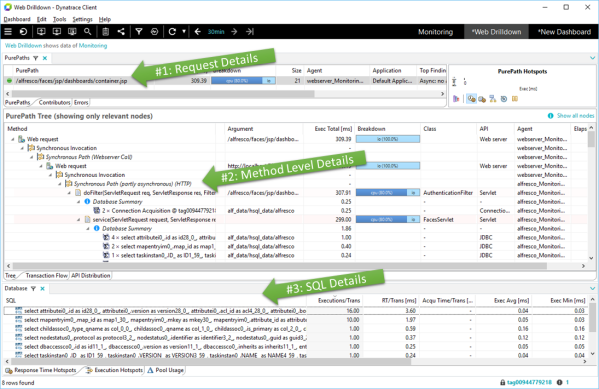Image resolution: width=599 pixels, height=389 pixels.
Task: Open the Dashboard menu
Action: coord(17,19)
